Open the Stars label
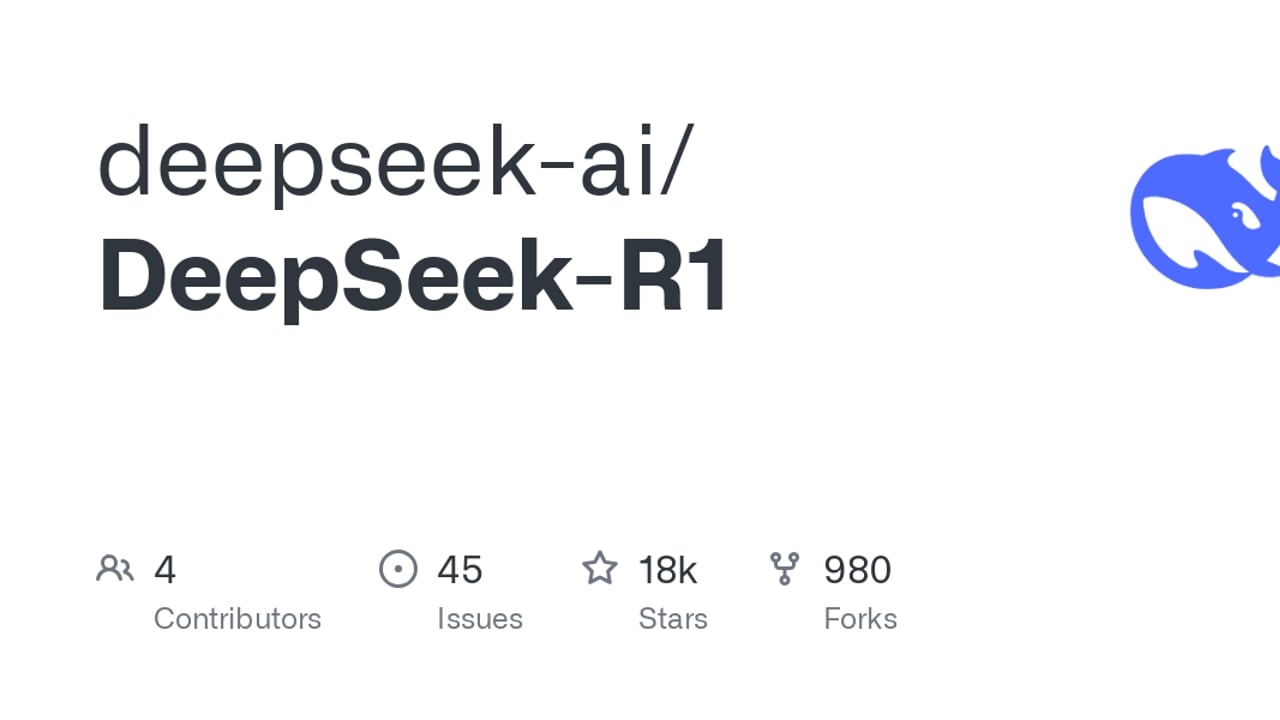 (673, 619)
